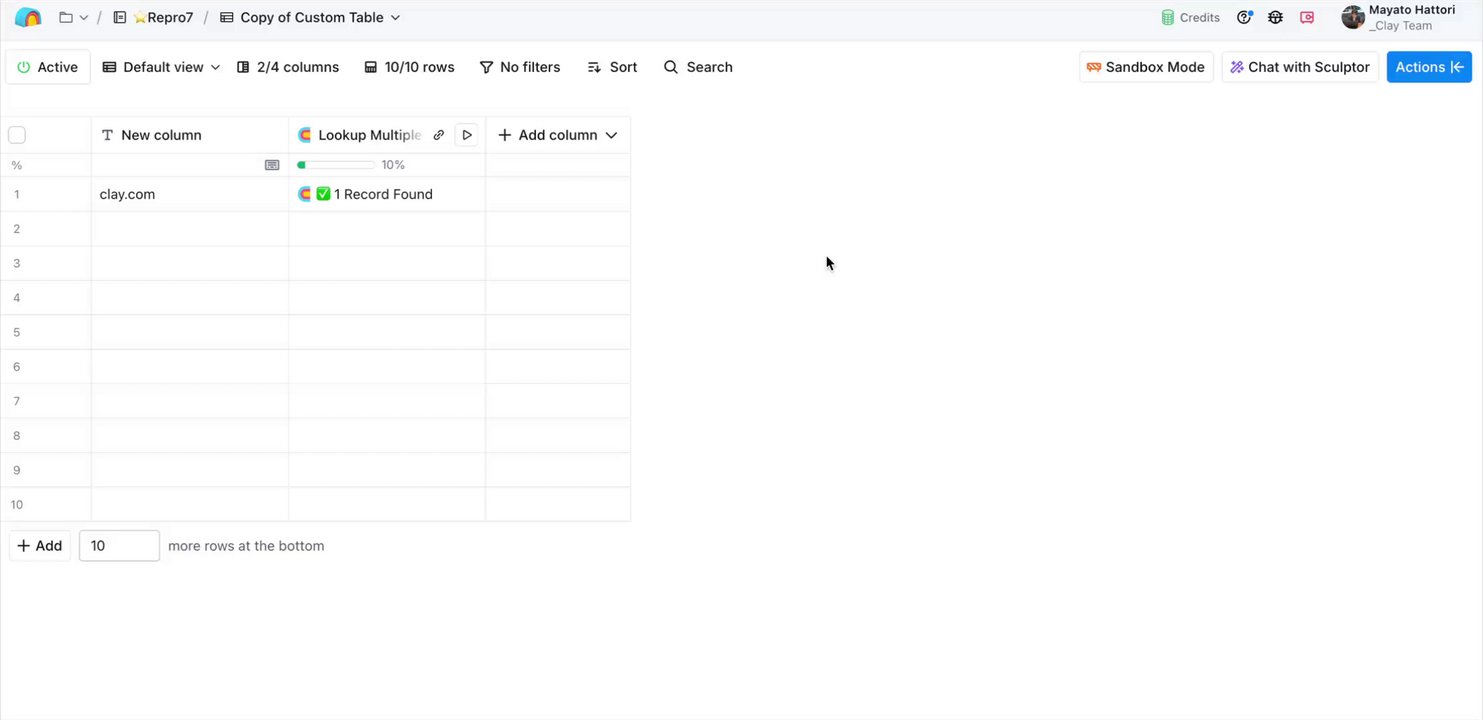Screen dimensions: 1483x720
Task: Click the 10% progress bar
Action: (336, 165)
